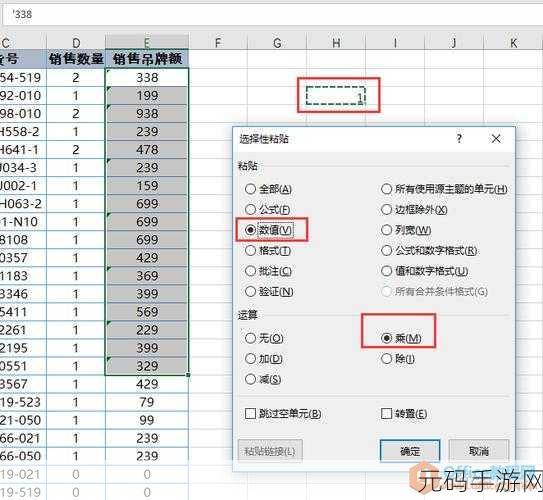Select 公式和数字格式(R) option
The image size is (543, 500).
point(429,250)
